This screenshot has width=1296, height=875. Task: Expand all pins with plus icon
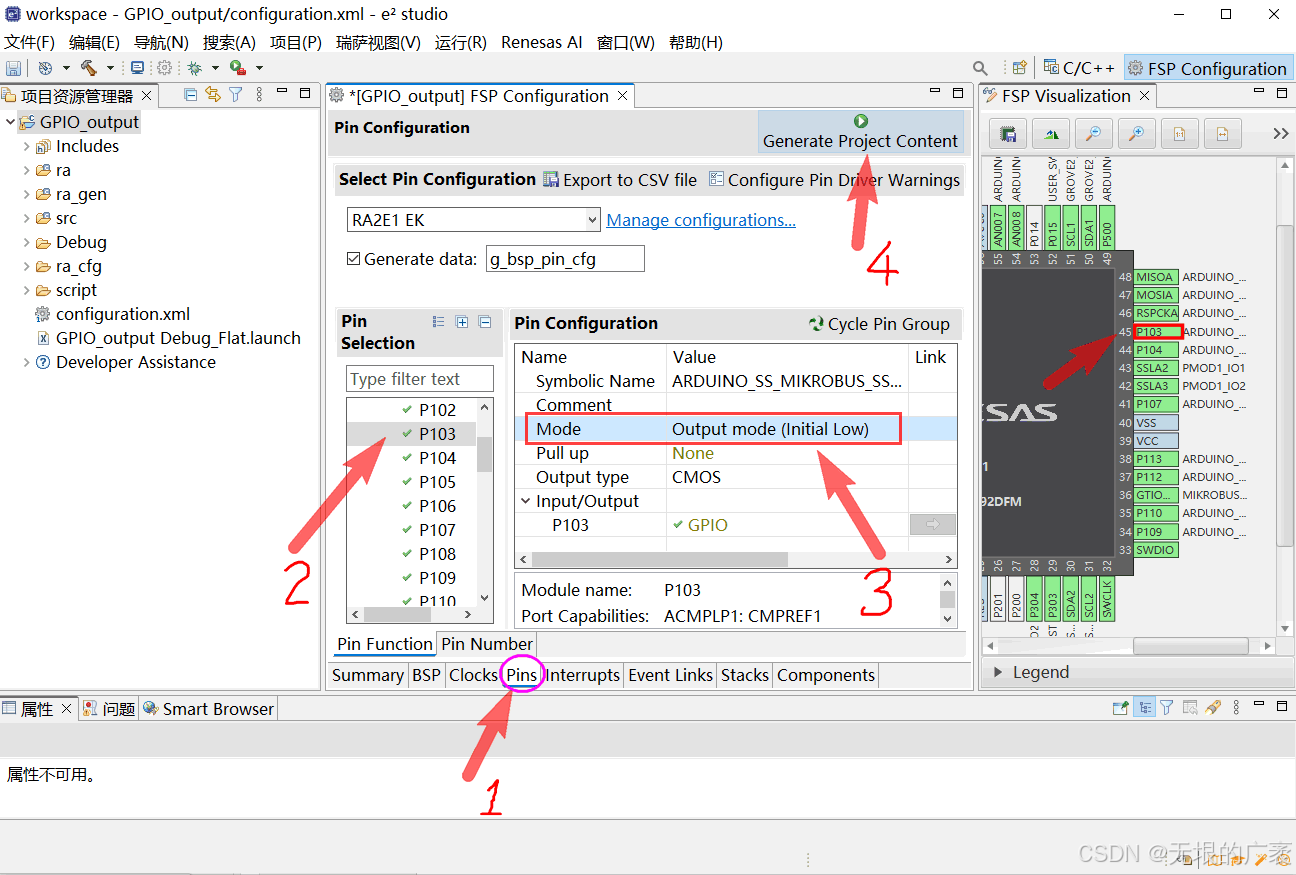pyautogui.click(x=462, y=322)
